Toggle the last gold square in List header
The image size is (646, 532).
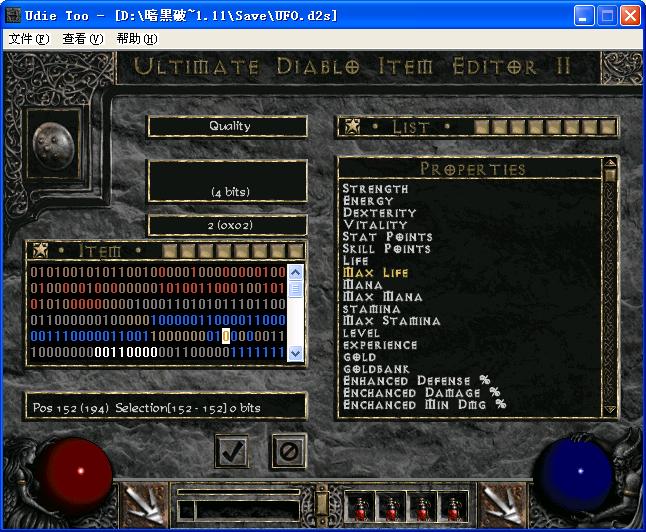(x=608, y=127)
